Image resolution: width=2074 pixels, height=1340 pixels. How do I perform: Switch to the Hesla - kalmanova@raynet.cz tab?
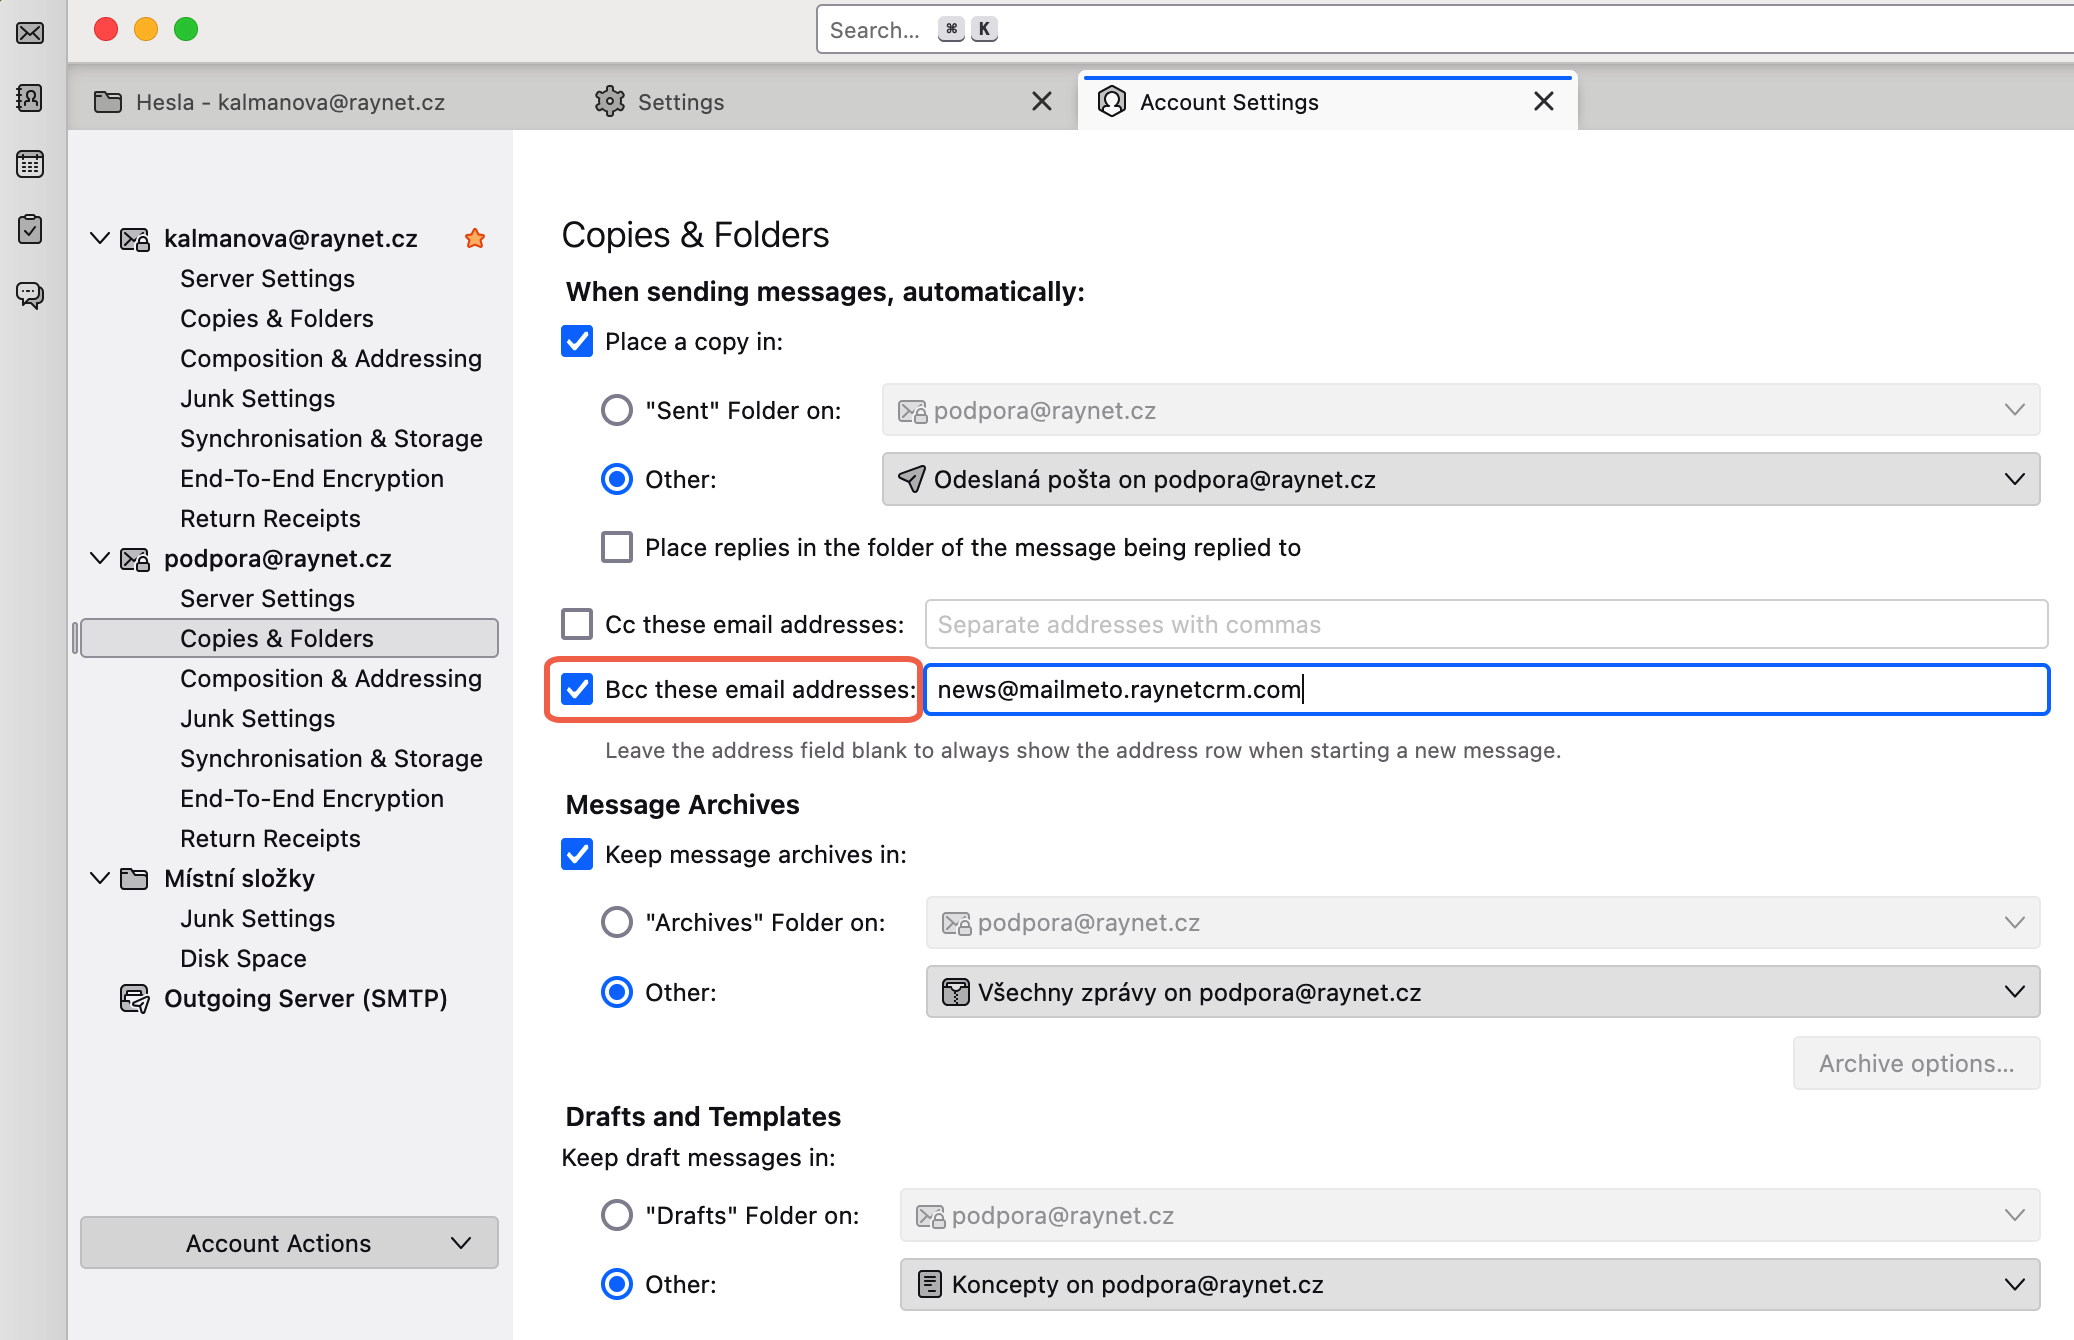[x=290, y=101]
